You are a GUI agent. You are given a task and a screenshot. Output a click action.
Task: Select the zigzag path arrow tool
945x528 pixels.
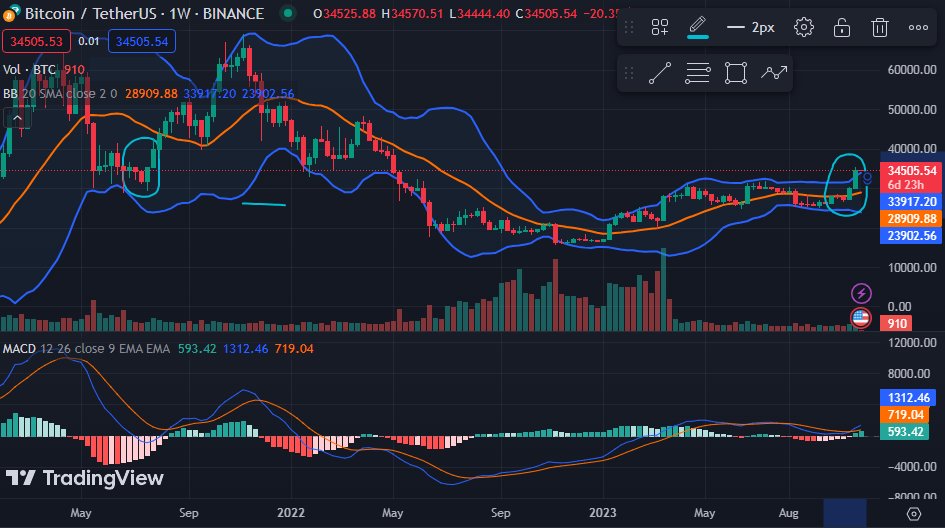[x=774, y=73]
